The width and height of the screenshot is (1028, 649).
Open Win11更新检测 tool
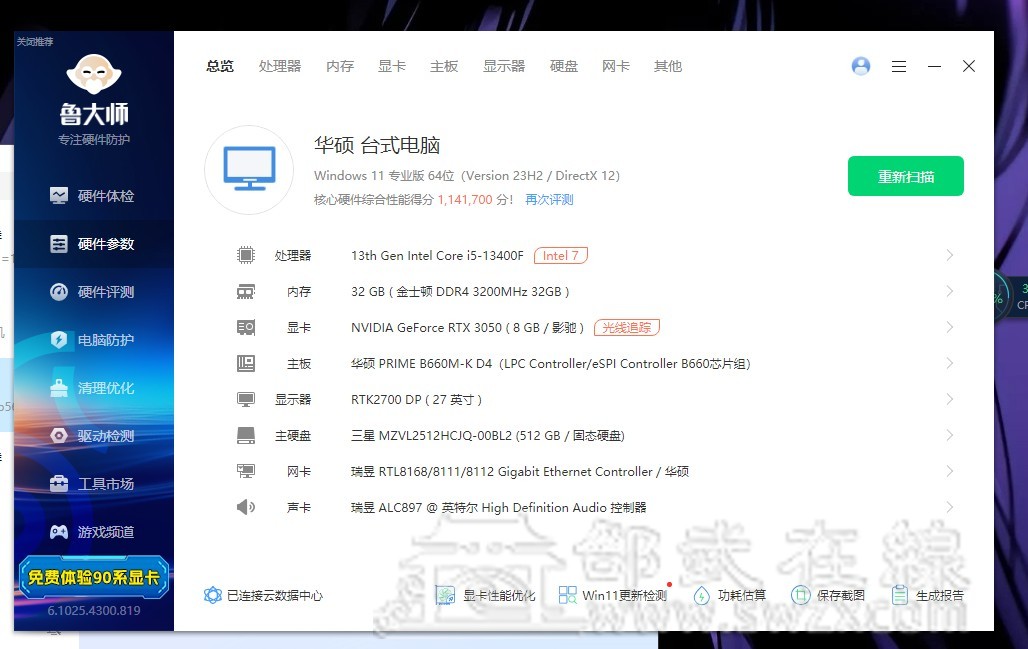tap(613, 595)
